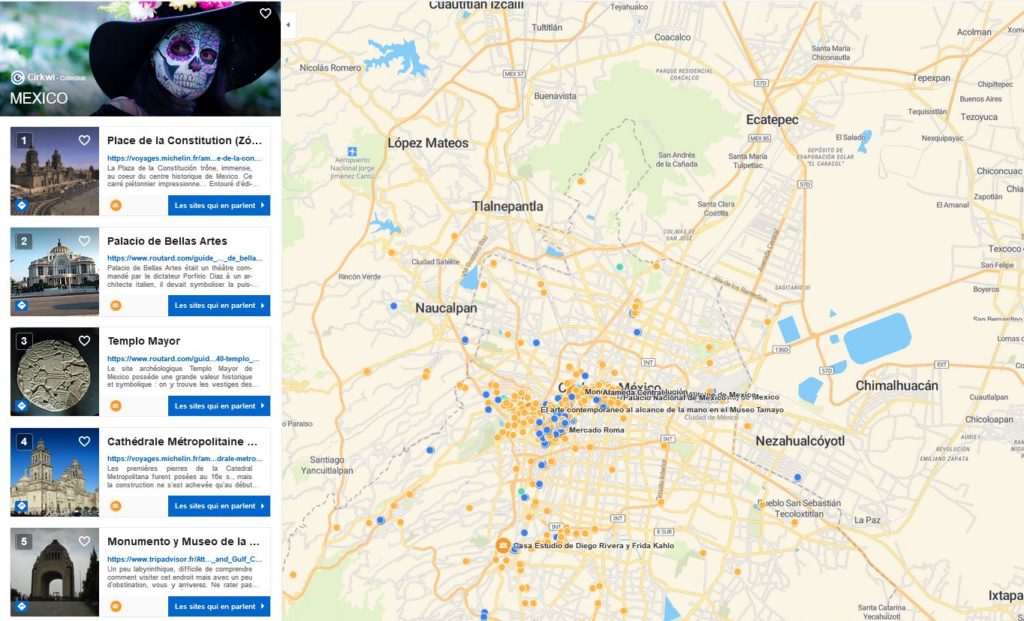Open the routard.com link under Palacio de Bellas Artes
The height and width of the screenshot is (621, 1024).
click(185, 259)
